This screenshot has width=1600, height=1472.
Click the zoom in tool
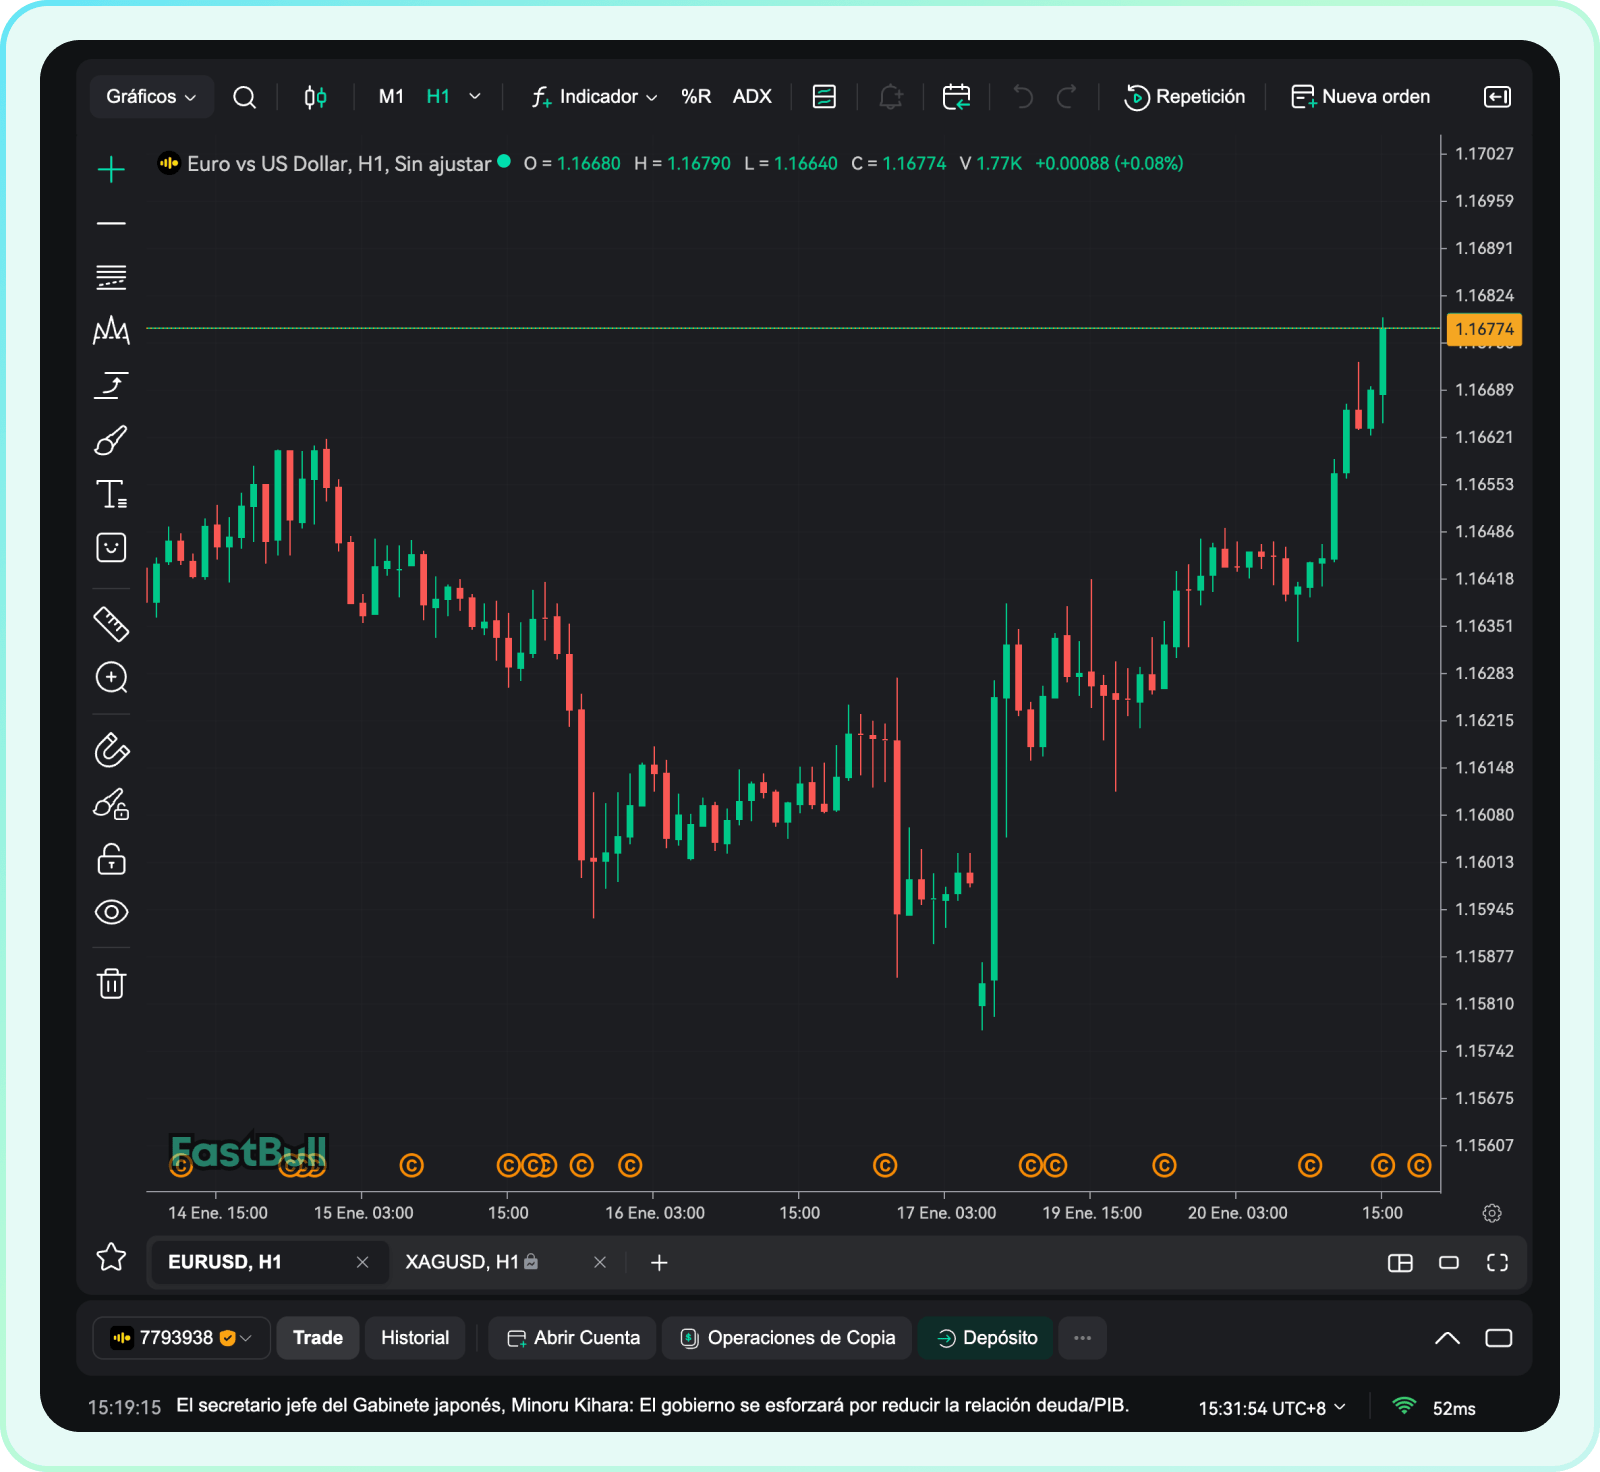click(111, 678)
